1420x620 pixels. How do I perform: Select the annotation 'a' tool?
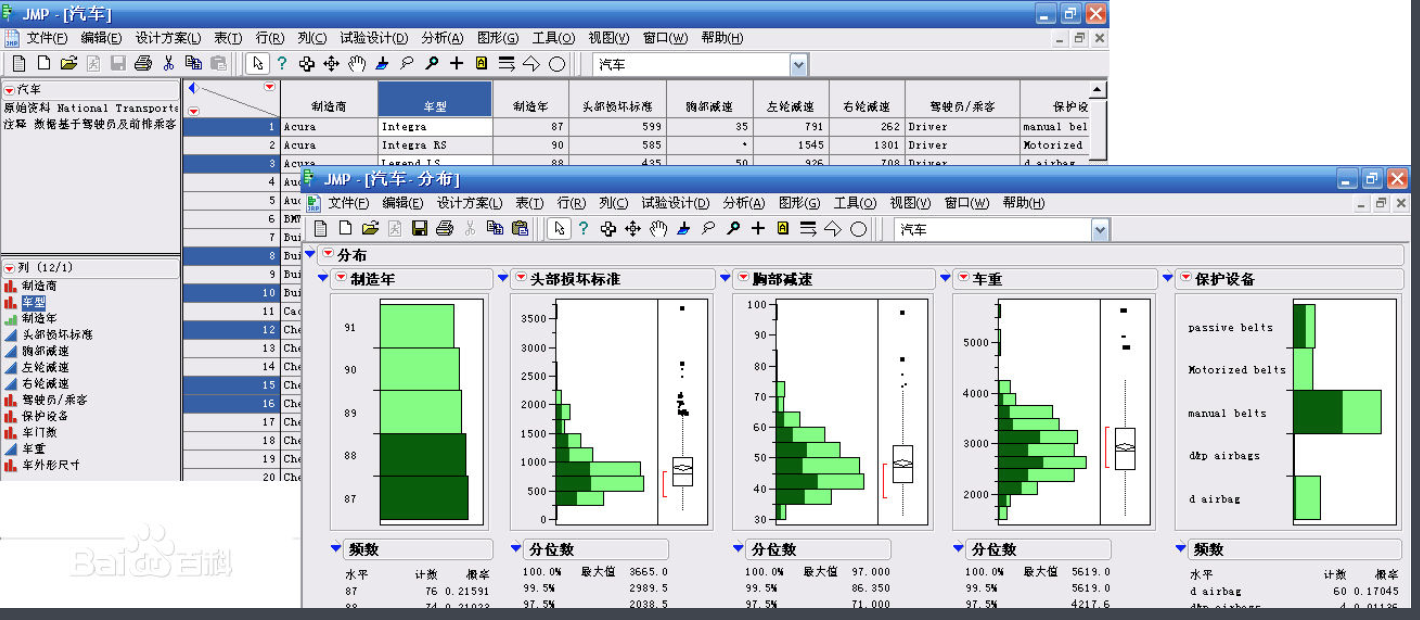[781, 229]
